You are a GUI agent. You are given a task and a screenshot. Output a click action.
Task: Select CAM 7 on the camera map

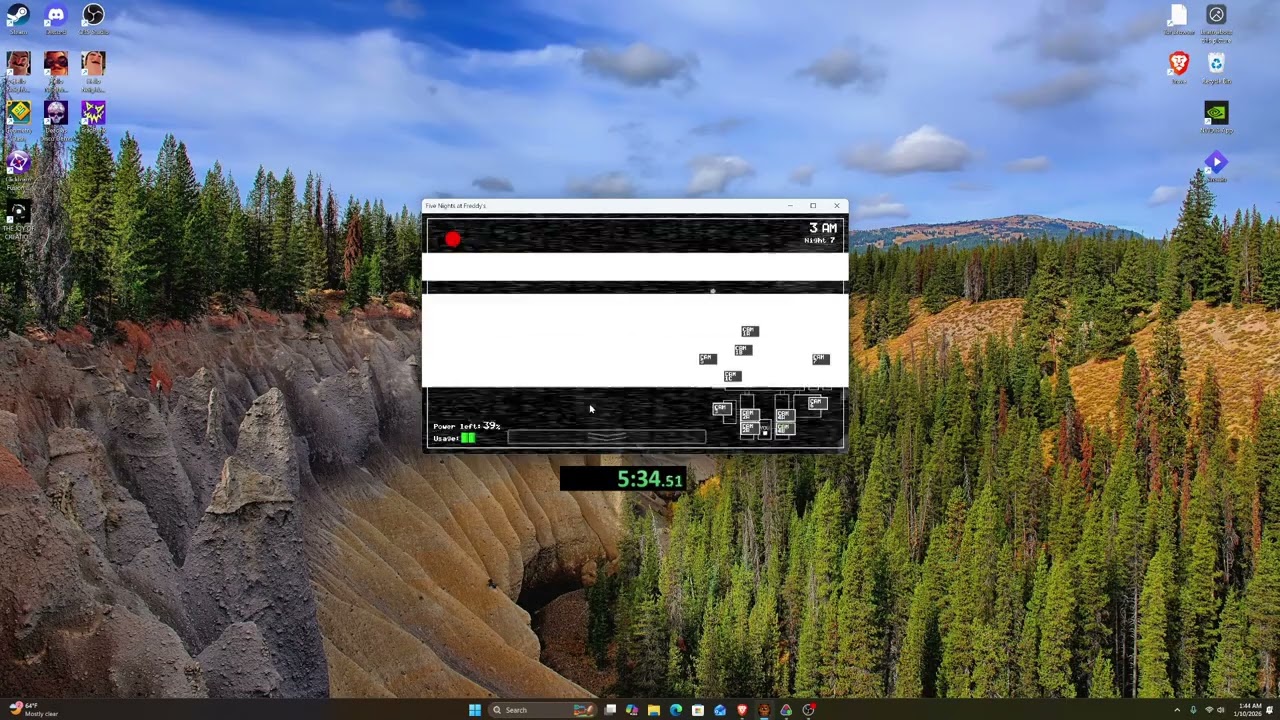pyautogui.click(x=820, y=359)
